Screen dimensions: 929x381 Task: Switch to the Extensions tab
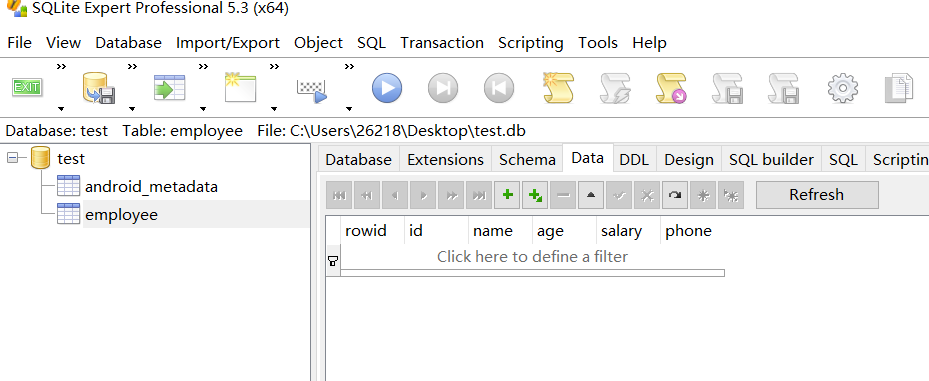coord(446,159)
